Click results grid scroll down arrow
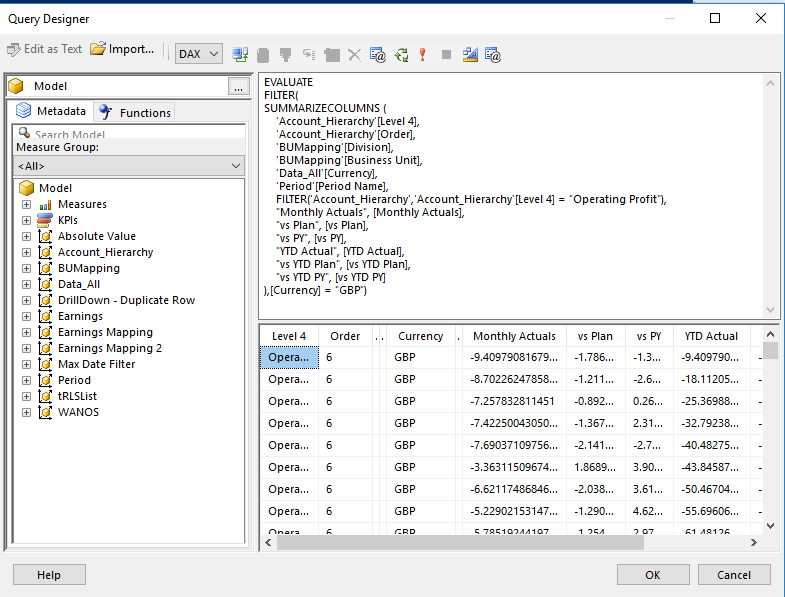This screenshot has width=785, height=597. pyautogui.click(x=770, y=526)
